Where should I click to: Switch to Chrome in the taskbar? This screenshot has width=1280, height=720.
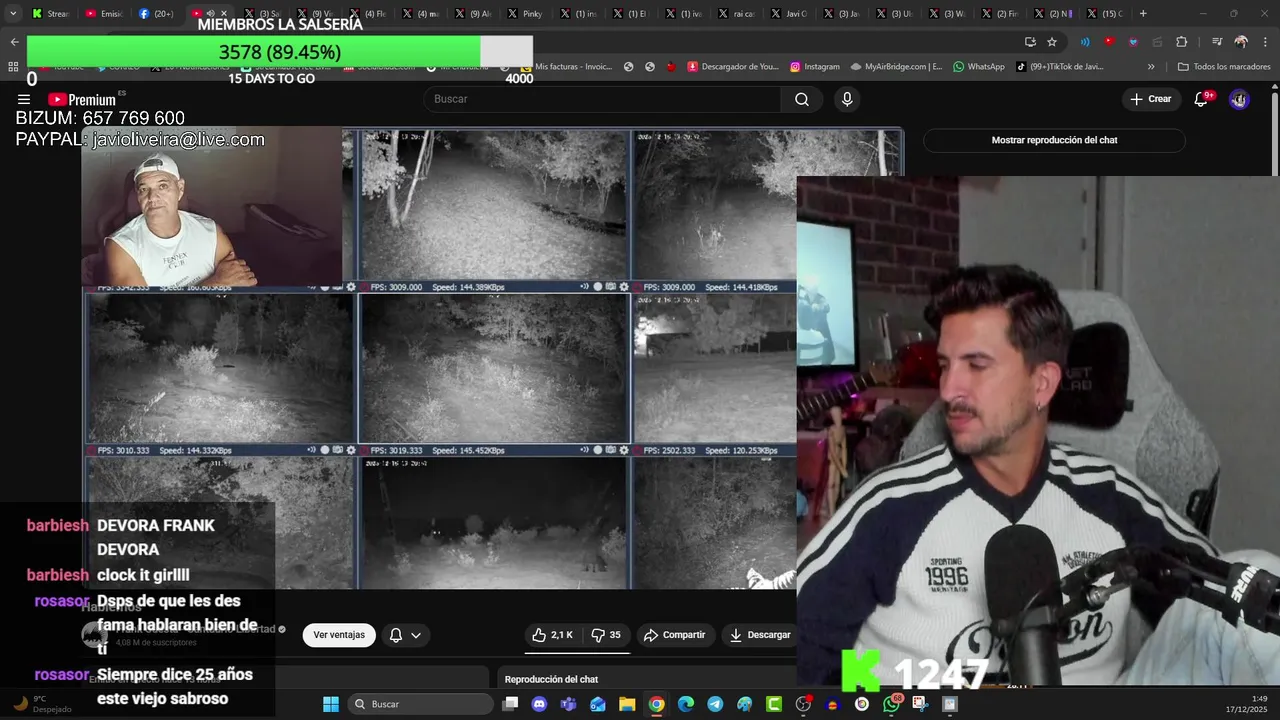pos(656,704)
